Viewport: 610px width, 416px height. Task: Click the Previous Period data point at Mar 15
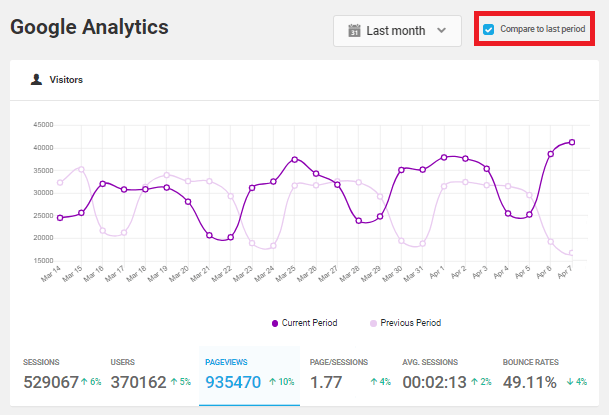coord(81,169)
